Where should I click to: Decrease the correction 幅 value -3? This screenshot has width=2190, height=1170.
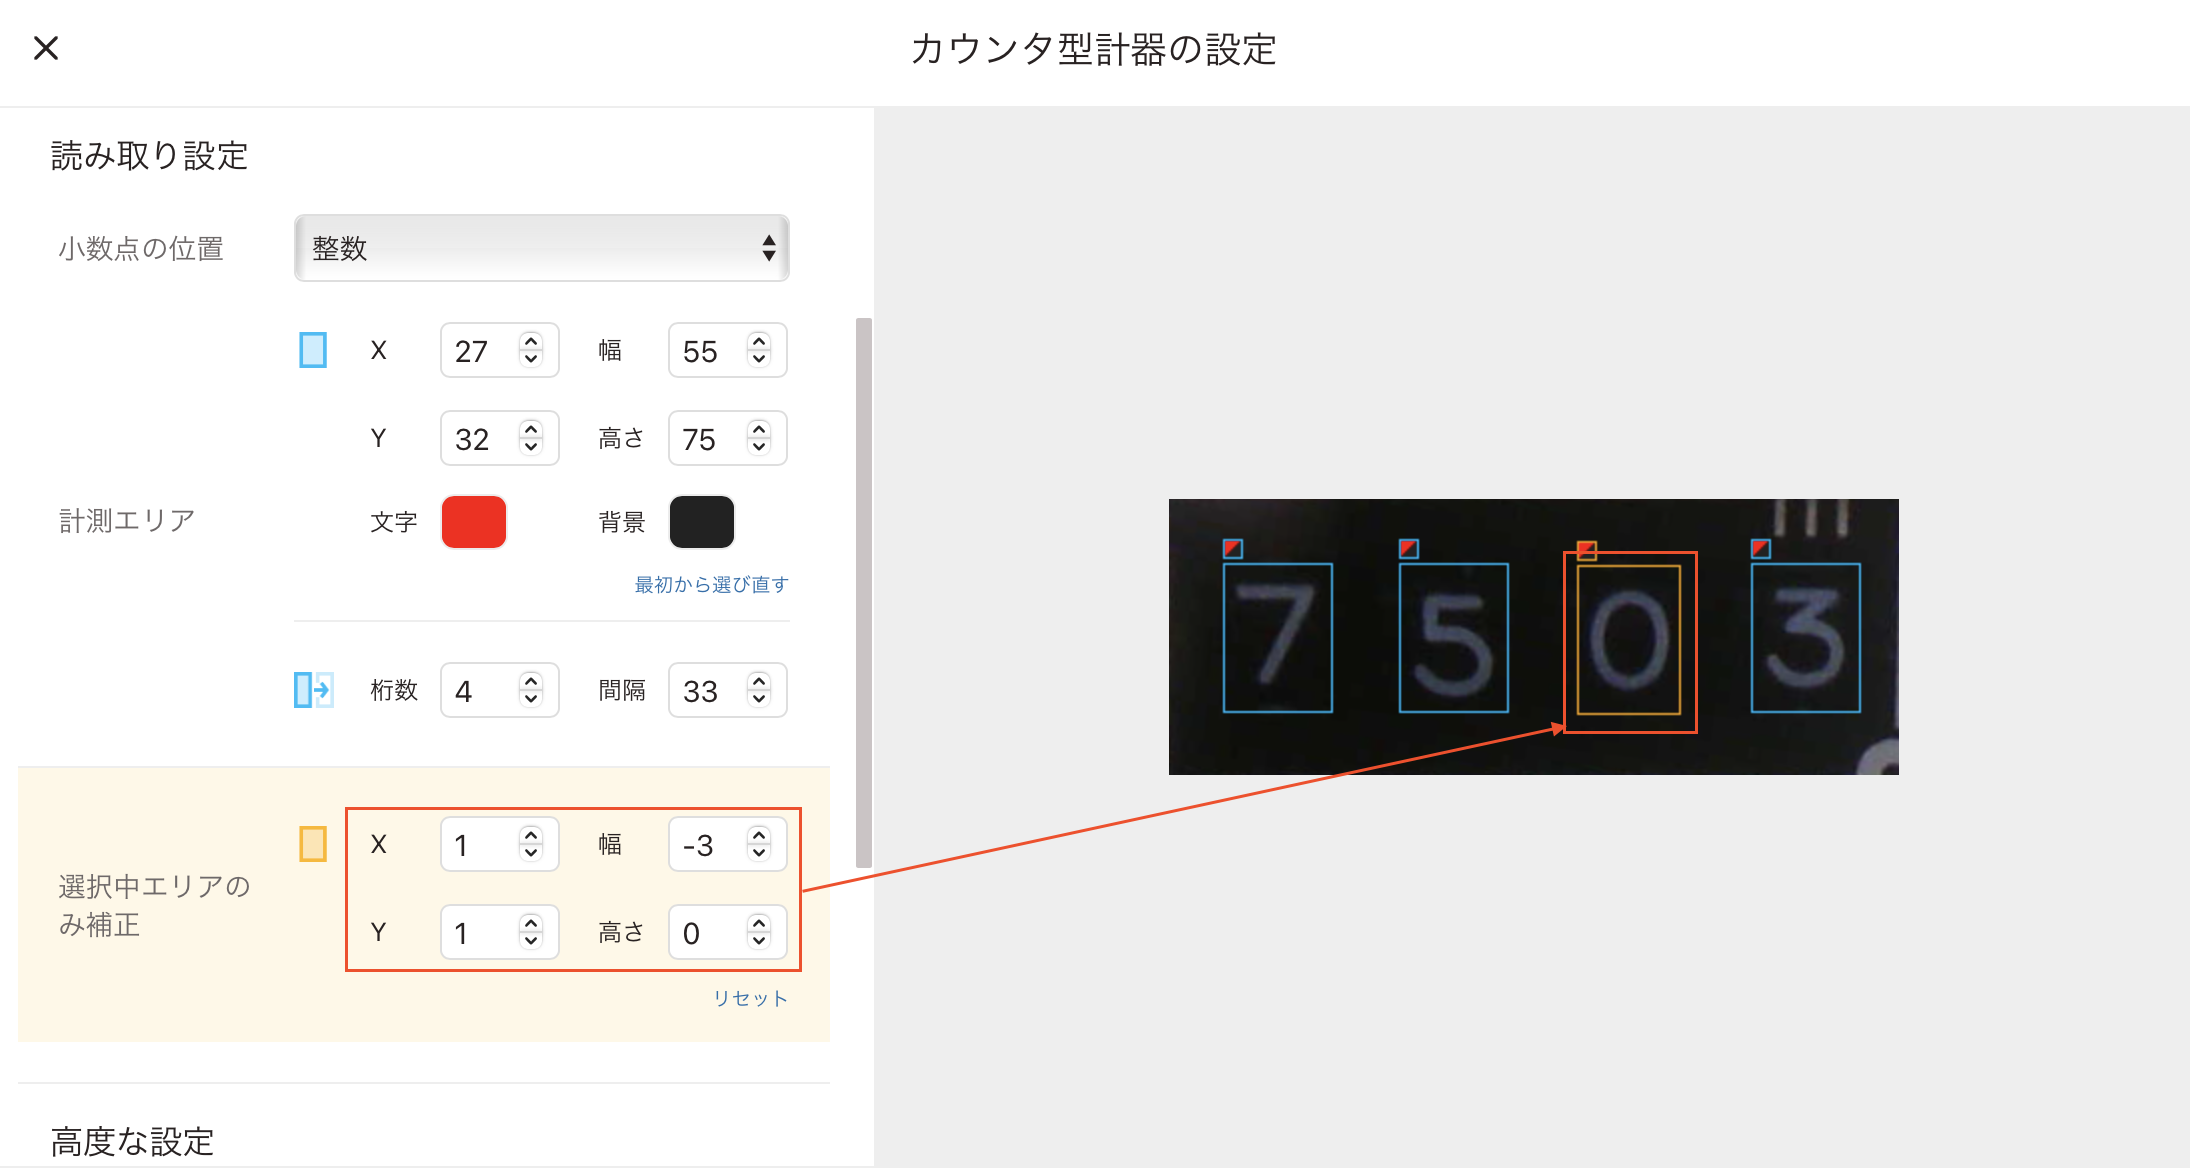[759, 853]
